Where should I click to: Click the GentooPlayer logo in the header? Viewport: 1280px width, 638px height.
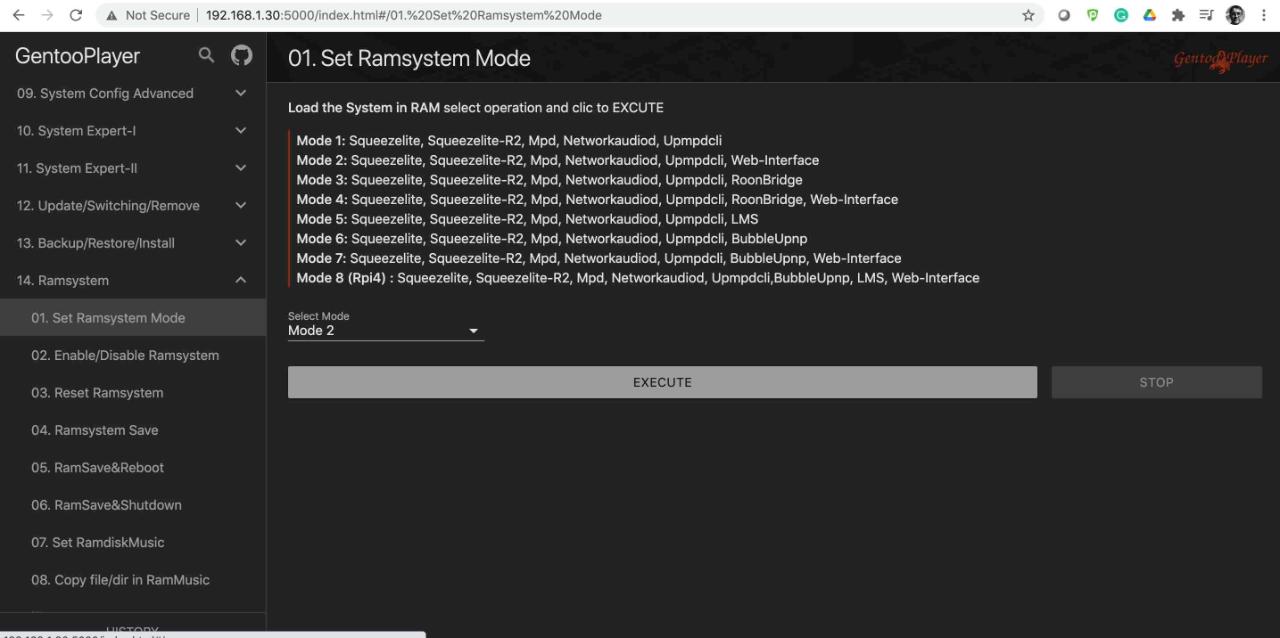tap(1220, 59)
